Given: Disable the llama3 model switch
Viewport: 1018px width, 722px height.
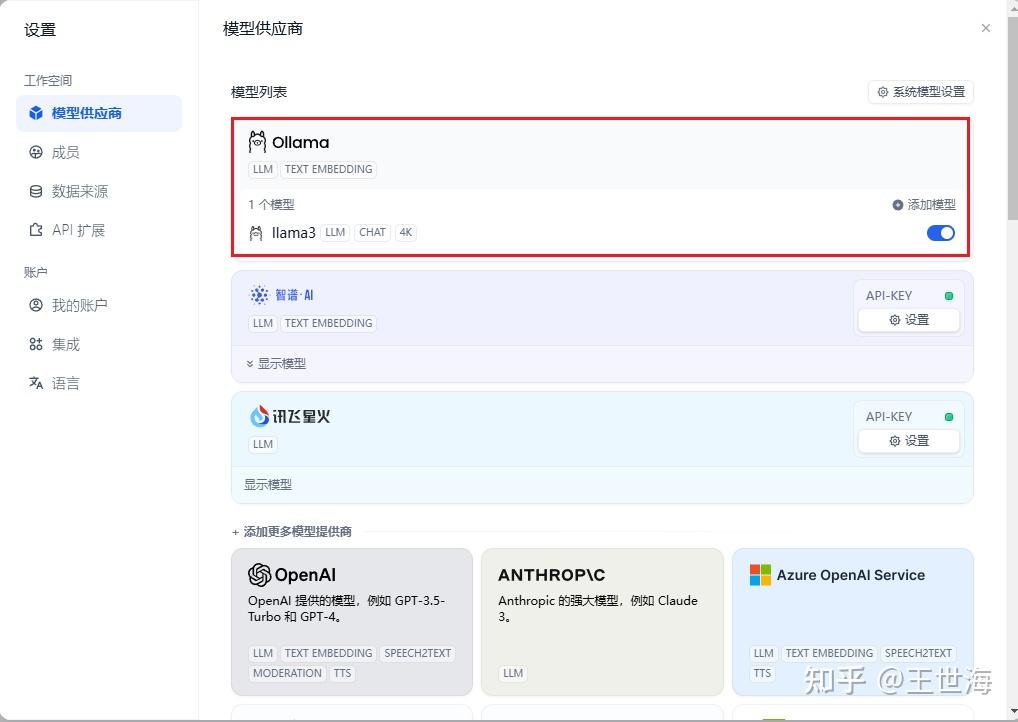Looking at the screenshot, I should click(939, 232).
